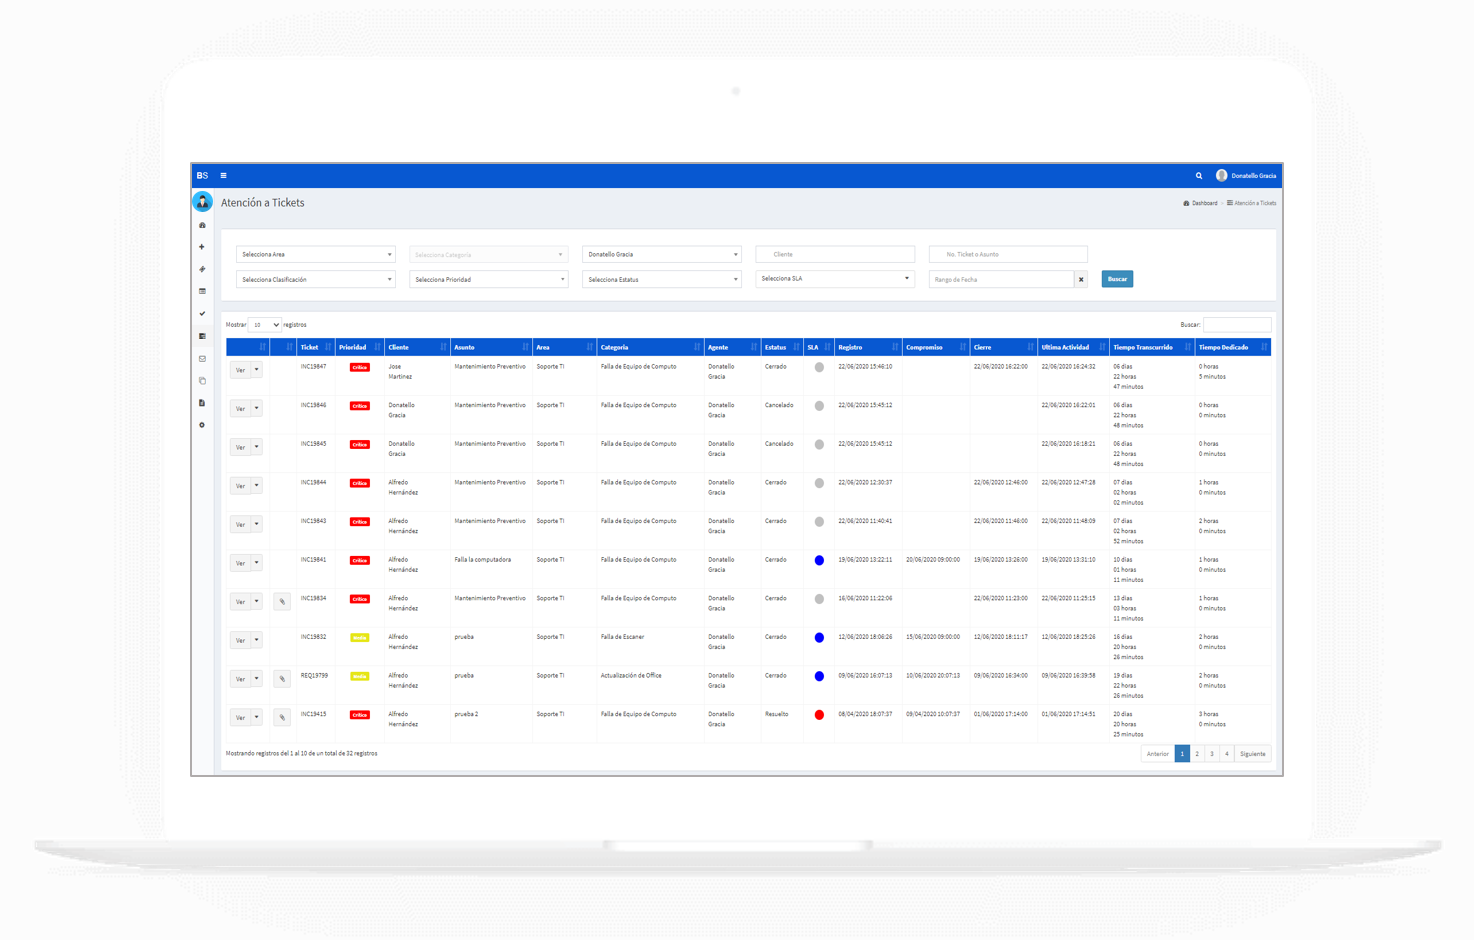Click the plus icon in sidebar
The width and height of the screenshot is (1474, 940).
[x=202, y=247]
